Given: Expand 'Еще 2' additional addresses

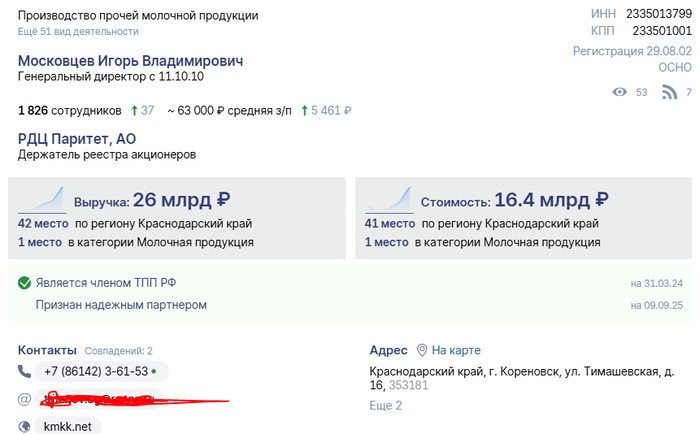Looking at the screenshot, I should (385, 405).
